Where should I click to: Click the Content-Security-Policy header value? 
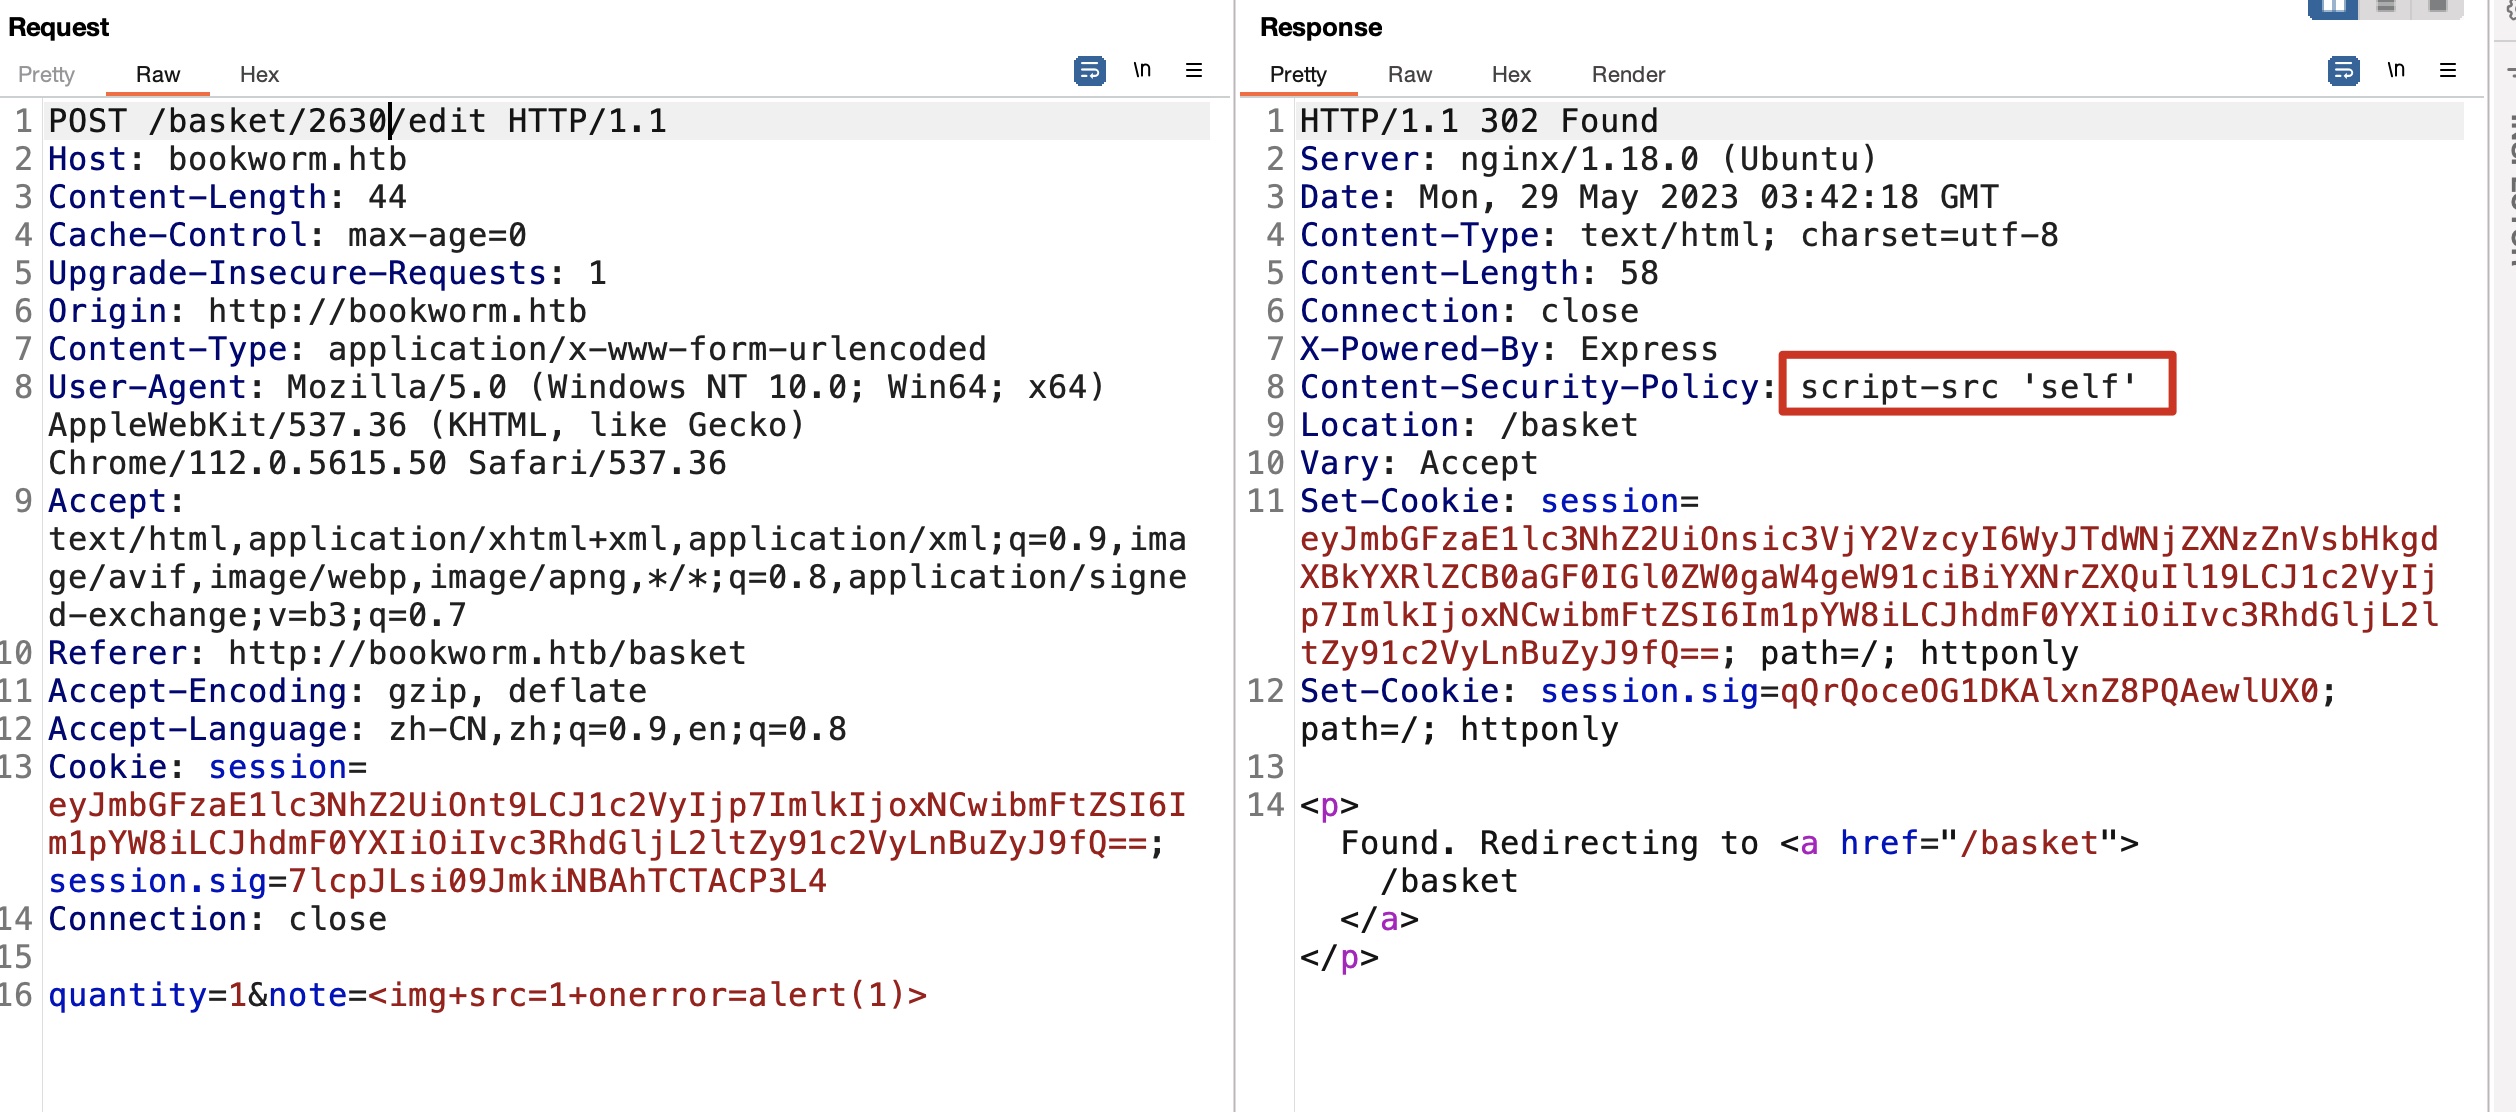click(x=1968, y=387)
